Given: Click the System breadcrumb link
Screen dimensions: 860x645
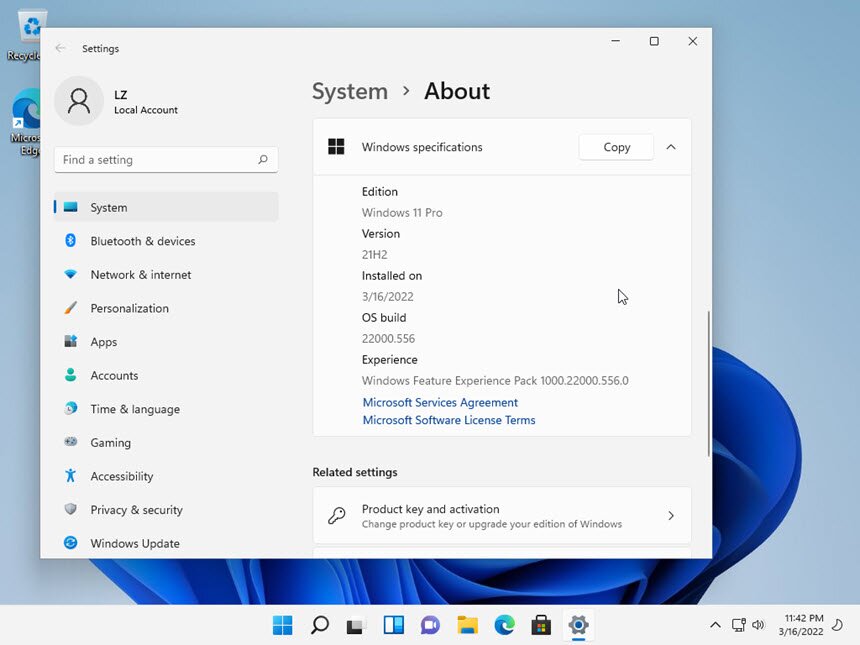Looking at the screenshot, I should tap(350, 91).
